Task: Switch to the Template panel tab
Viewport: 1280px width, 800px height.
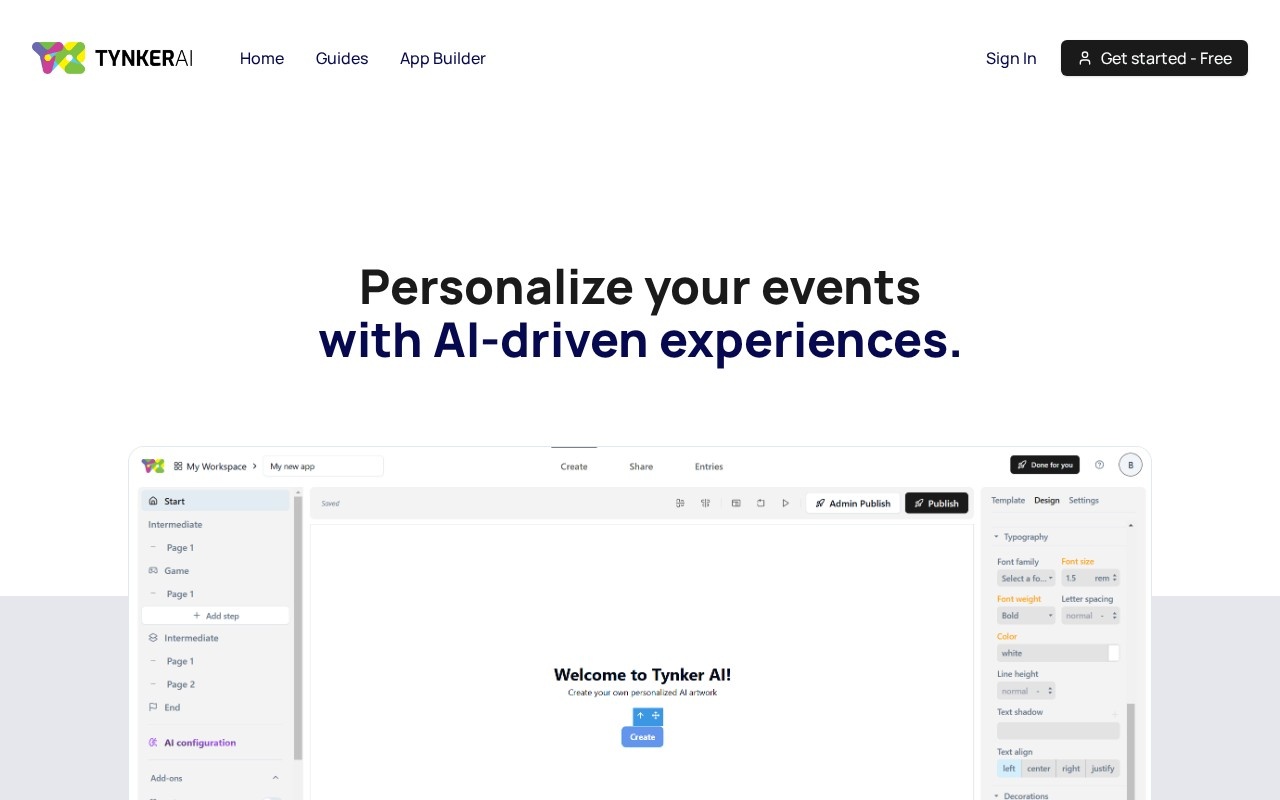Action: tap(1008, 500)
